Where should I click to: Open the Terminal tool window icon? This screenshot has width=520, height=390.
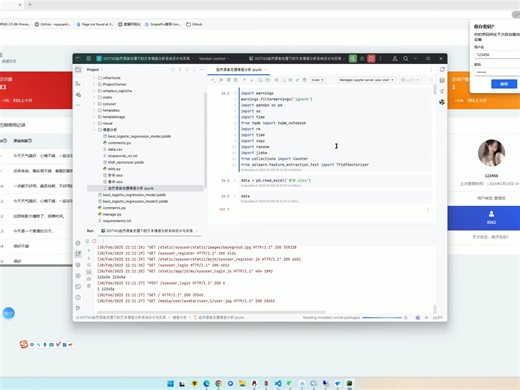pos(78,286)
